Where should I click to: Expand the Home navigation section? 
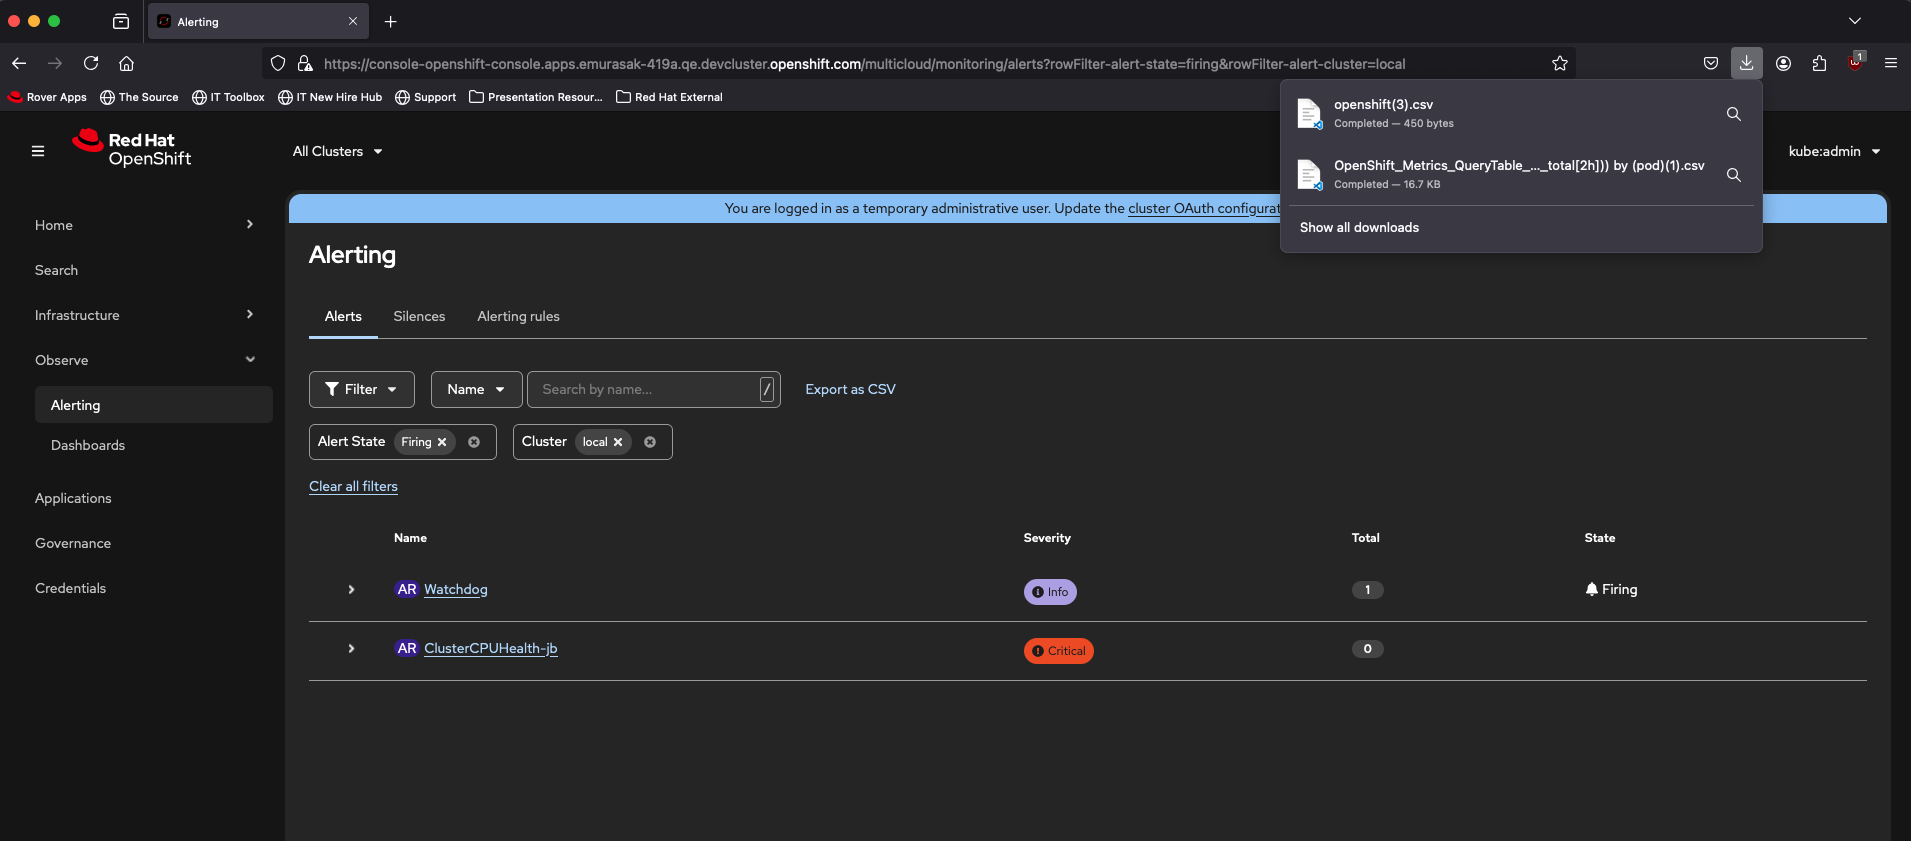click(x=145, y=225)
